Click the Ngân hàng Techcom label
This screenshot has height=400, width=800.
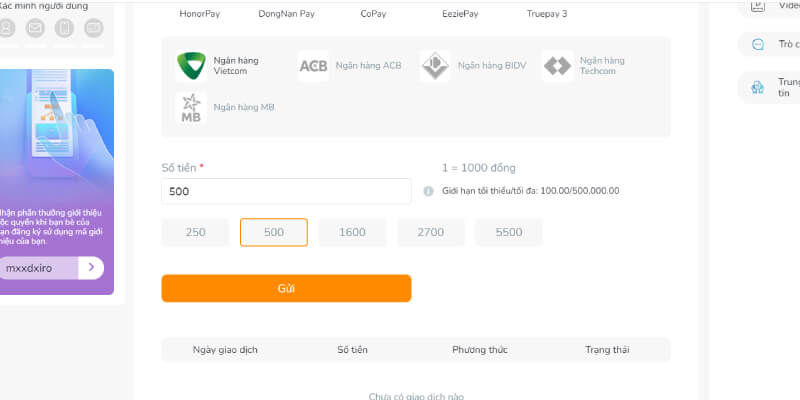[x=602, y=66]
